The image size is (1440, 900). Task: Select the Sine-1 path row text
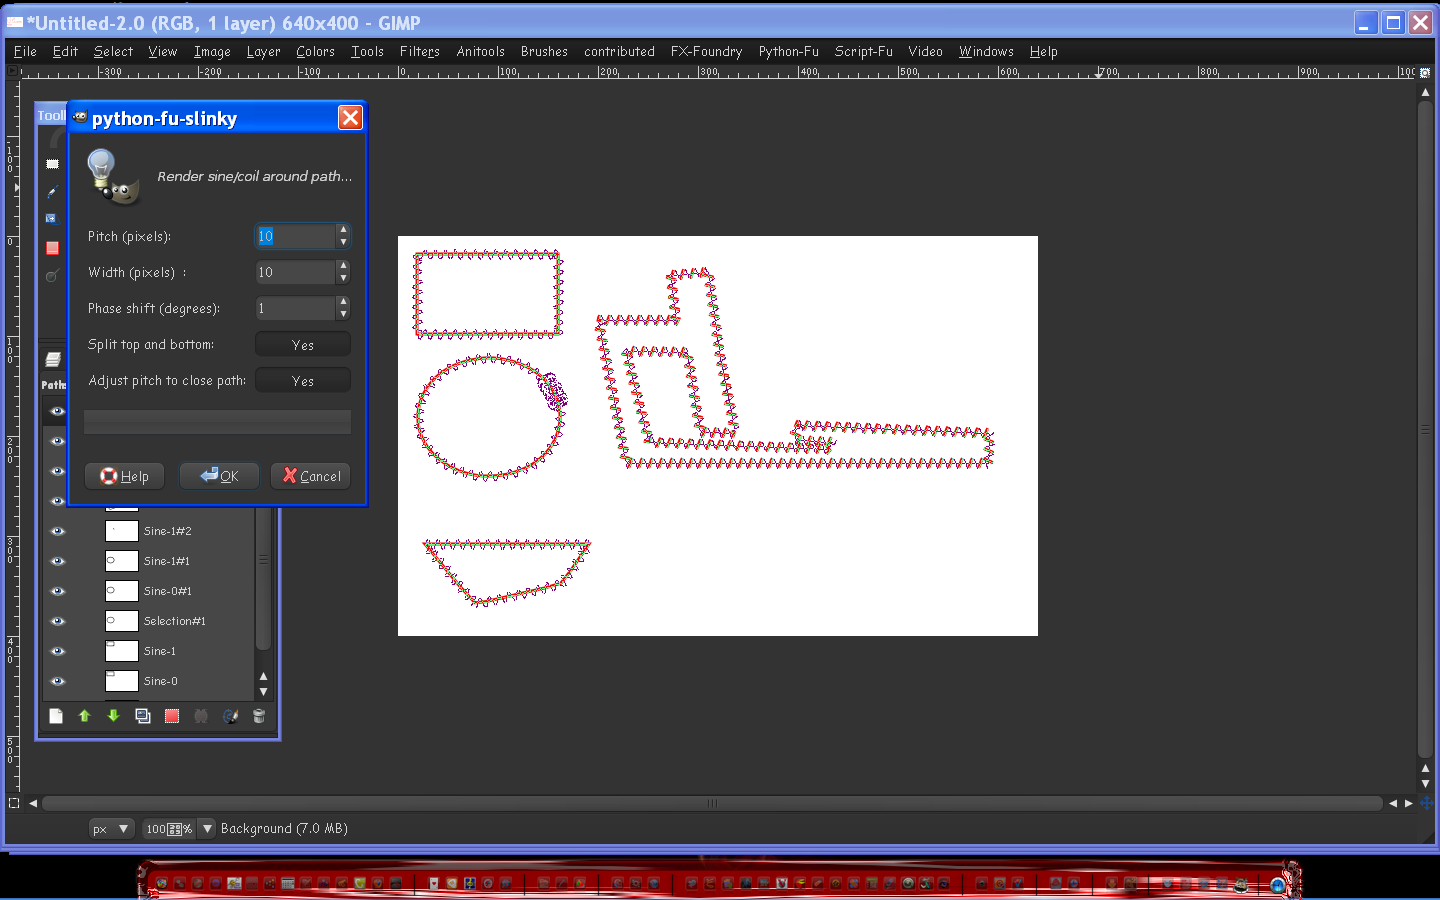160,651
